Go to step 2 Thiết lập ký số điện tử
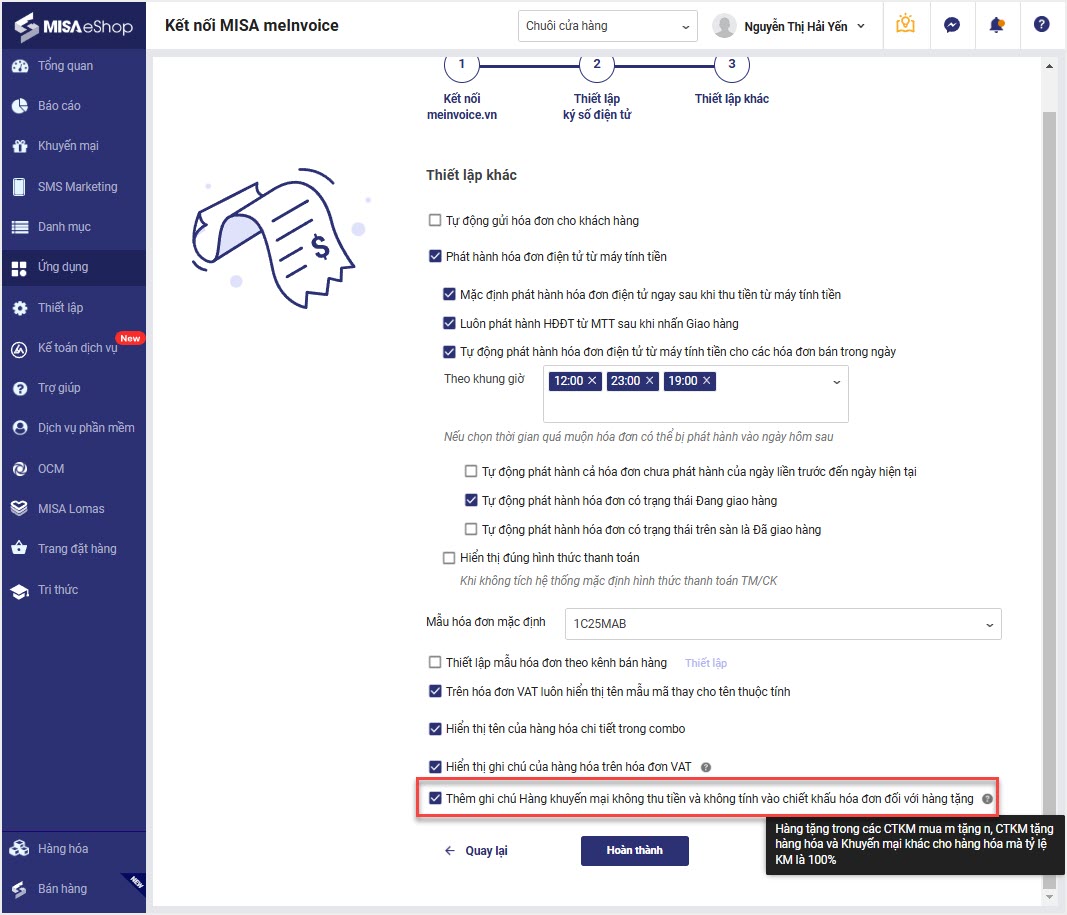This screenshot has width=1067, height=915. (597, 66)
